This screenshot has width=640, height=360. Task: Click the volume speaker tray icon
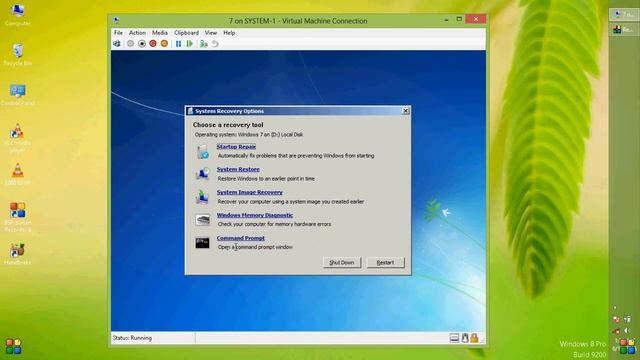(627, 331)
